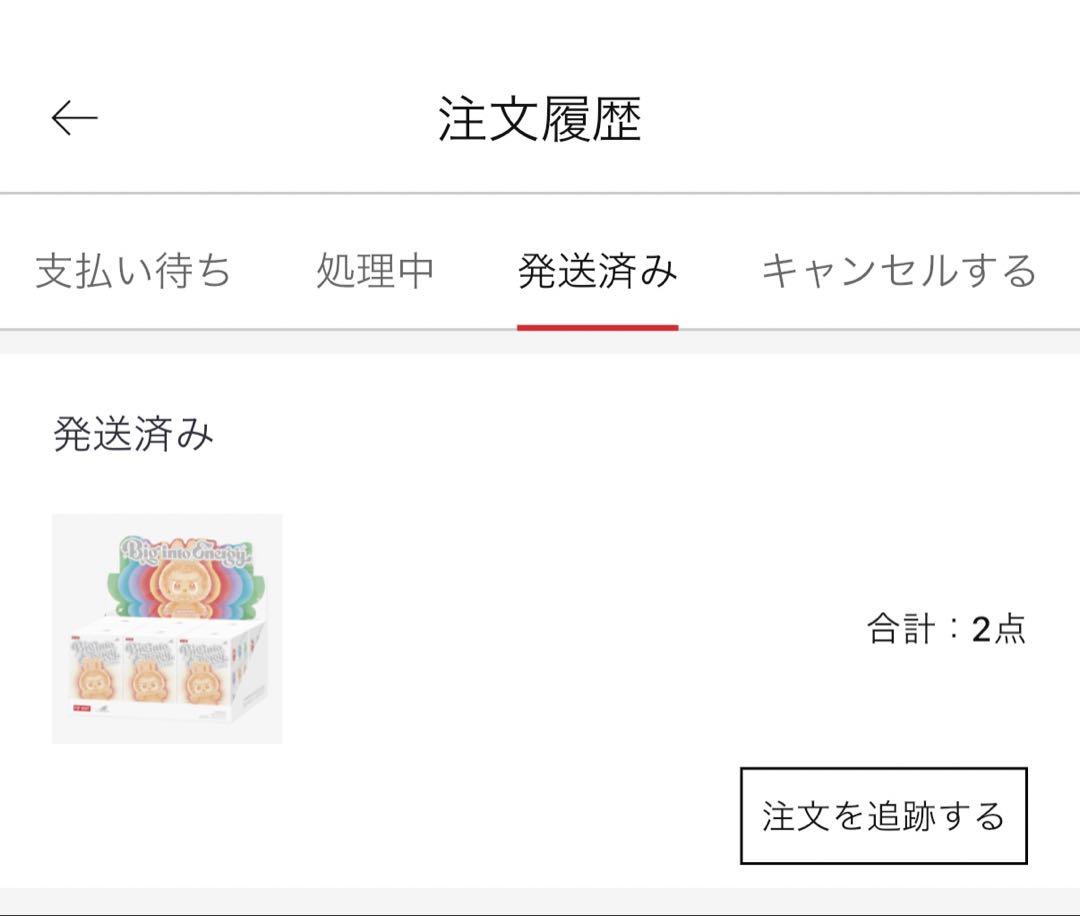1080x916 pixels.
Task: Click the red underline beneath the active tab
Action: click(597, 327)
